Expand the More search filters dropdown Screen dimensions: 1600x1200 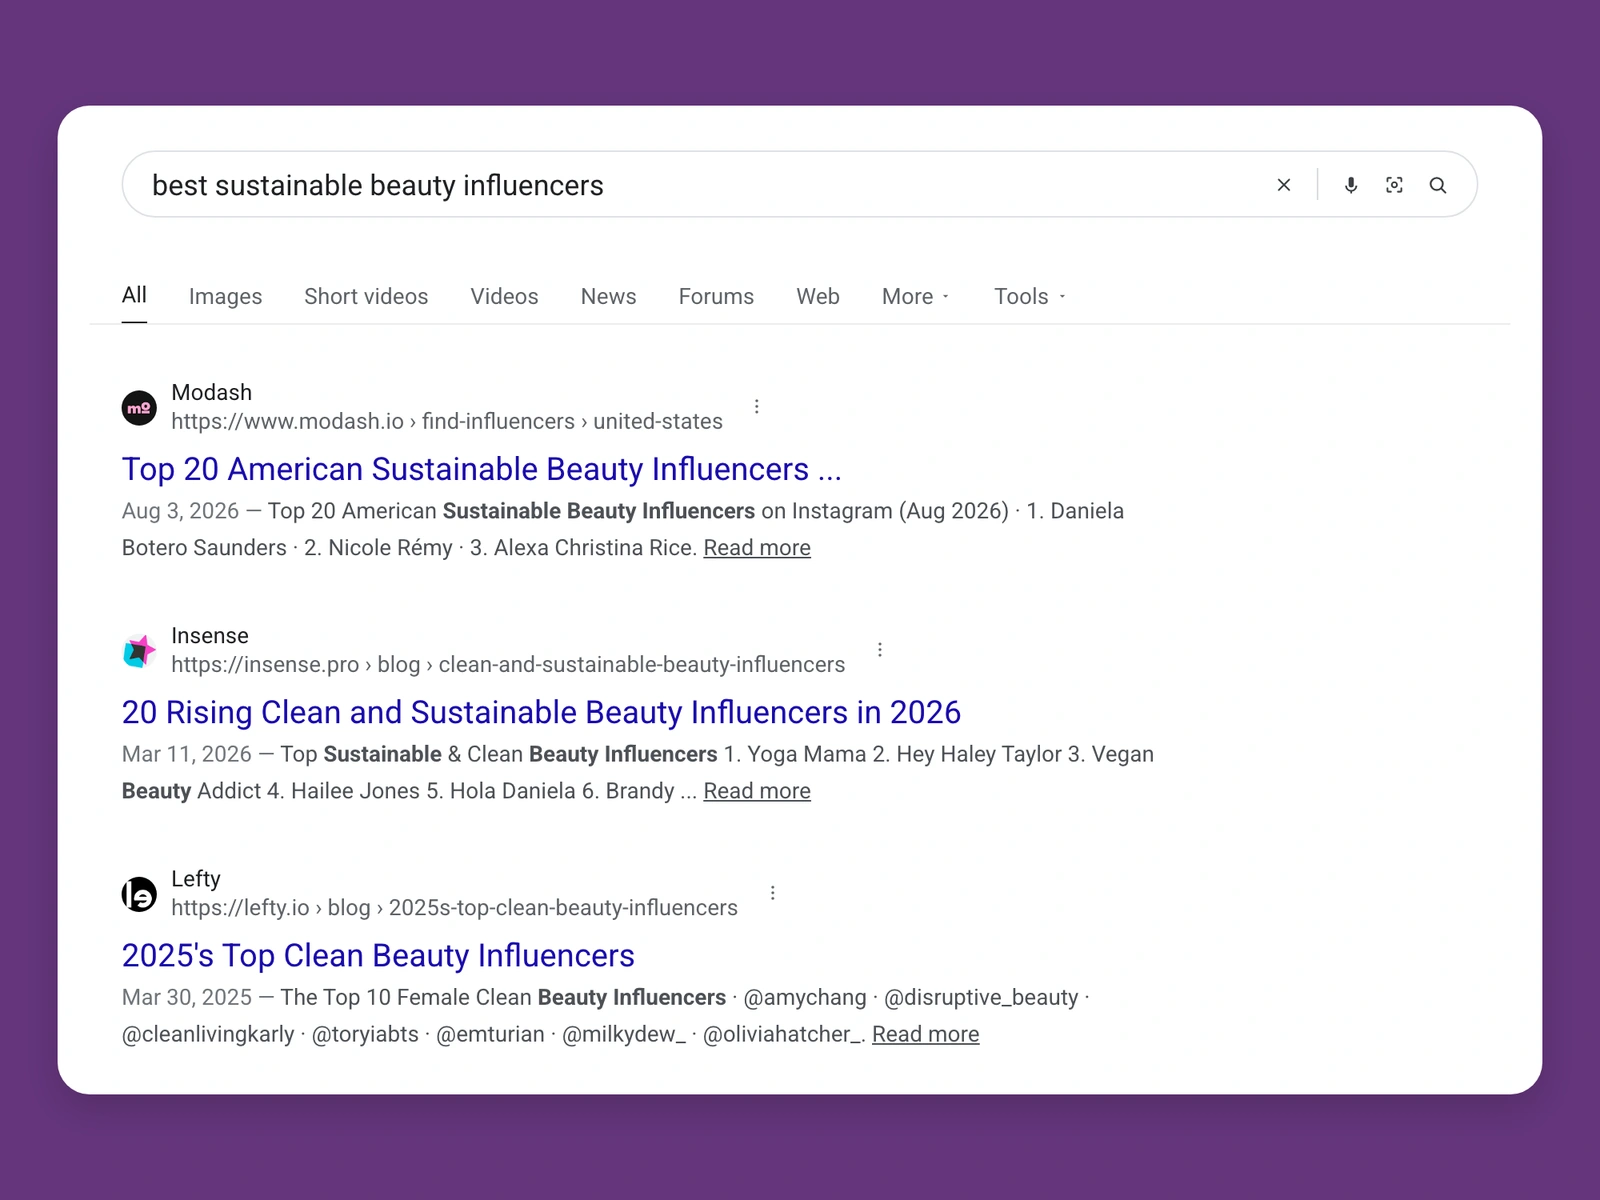[x=915, y=296]
